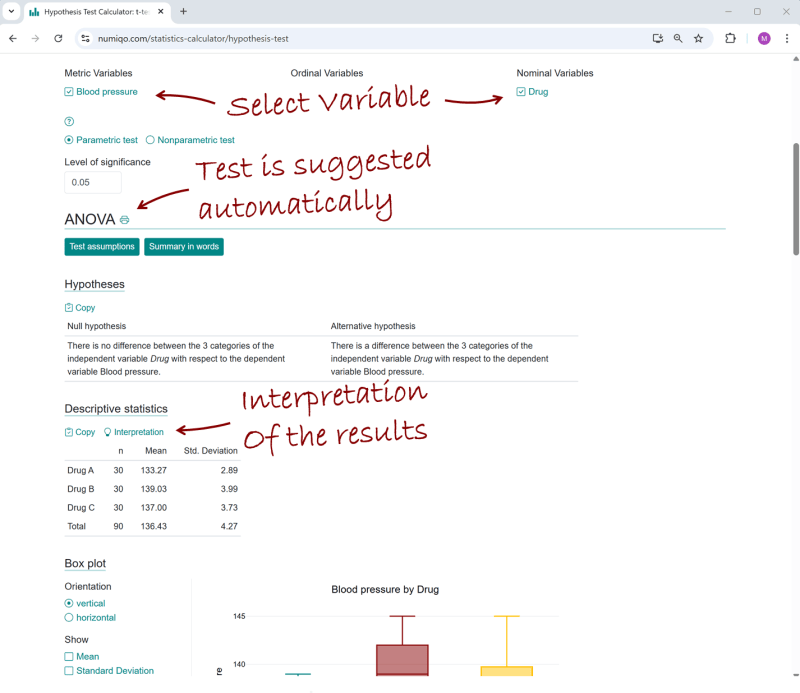Click the Hypotheses section heading
800x693 pixels.
pos(94,284)
